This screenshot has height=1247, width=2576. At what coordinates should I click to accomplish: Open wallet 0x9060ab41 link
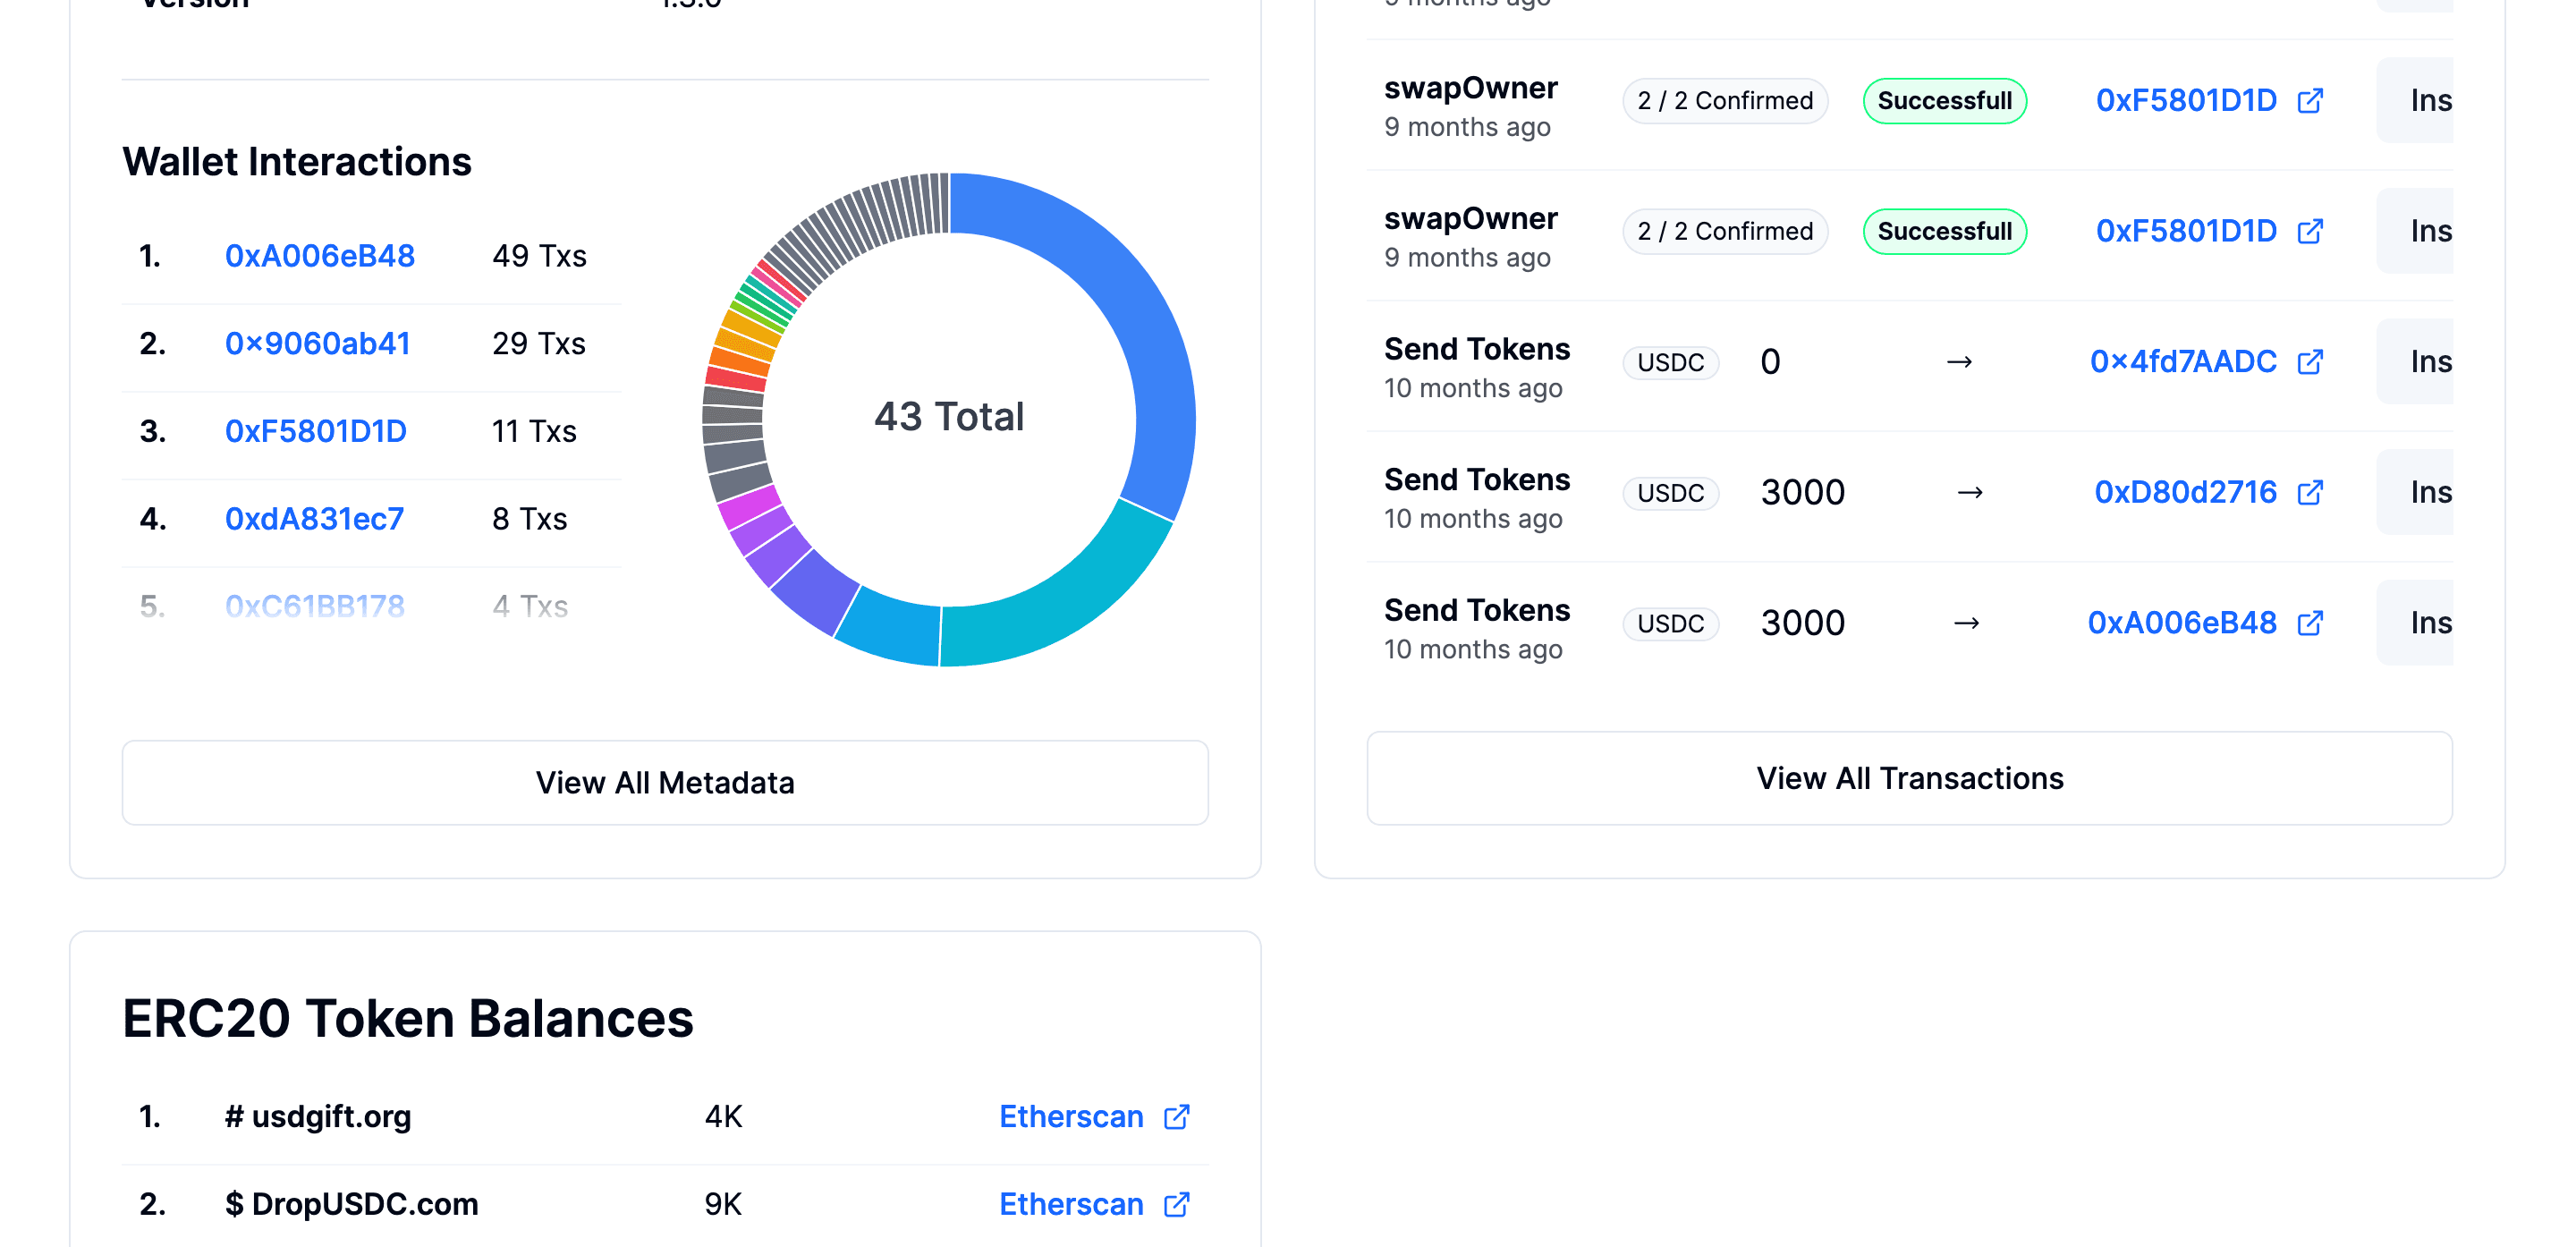pos(317,343)
